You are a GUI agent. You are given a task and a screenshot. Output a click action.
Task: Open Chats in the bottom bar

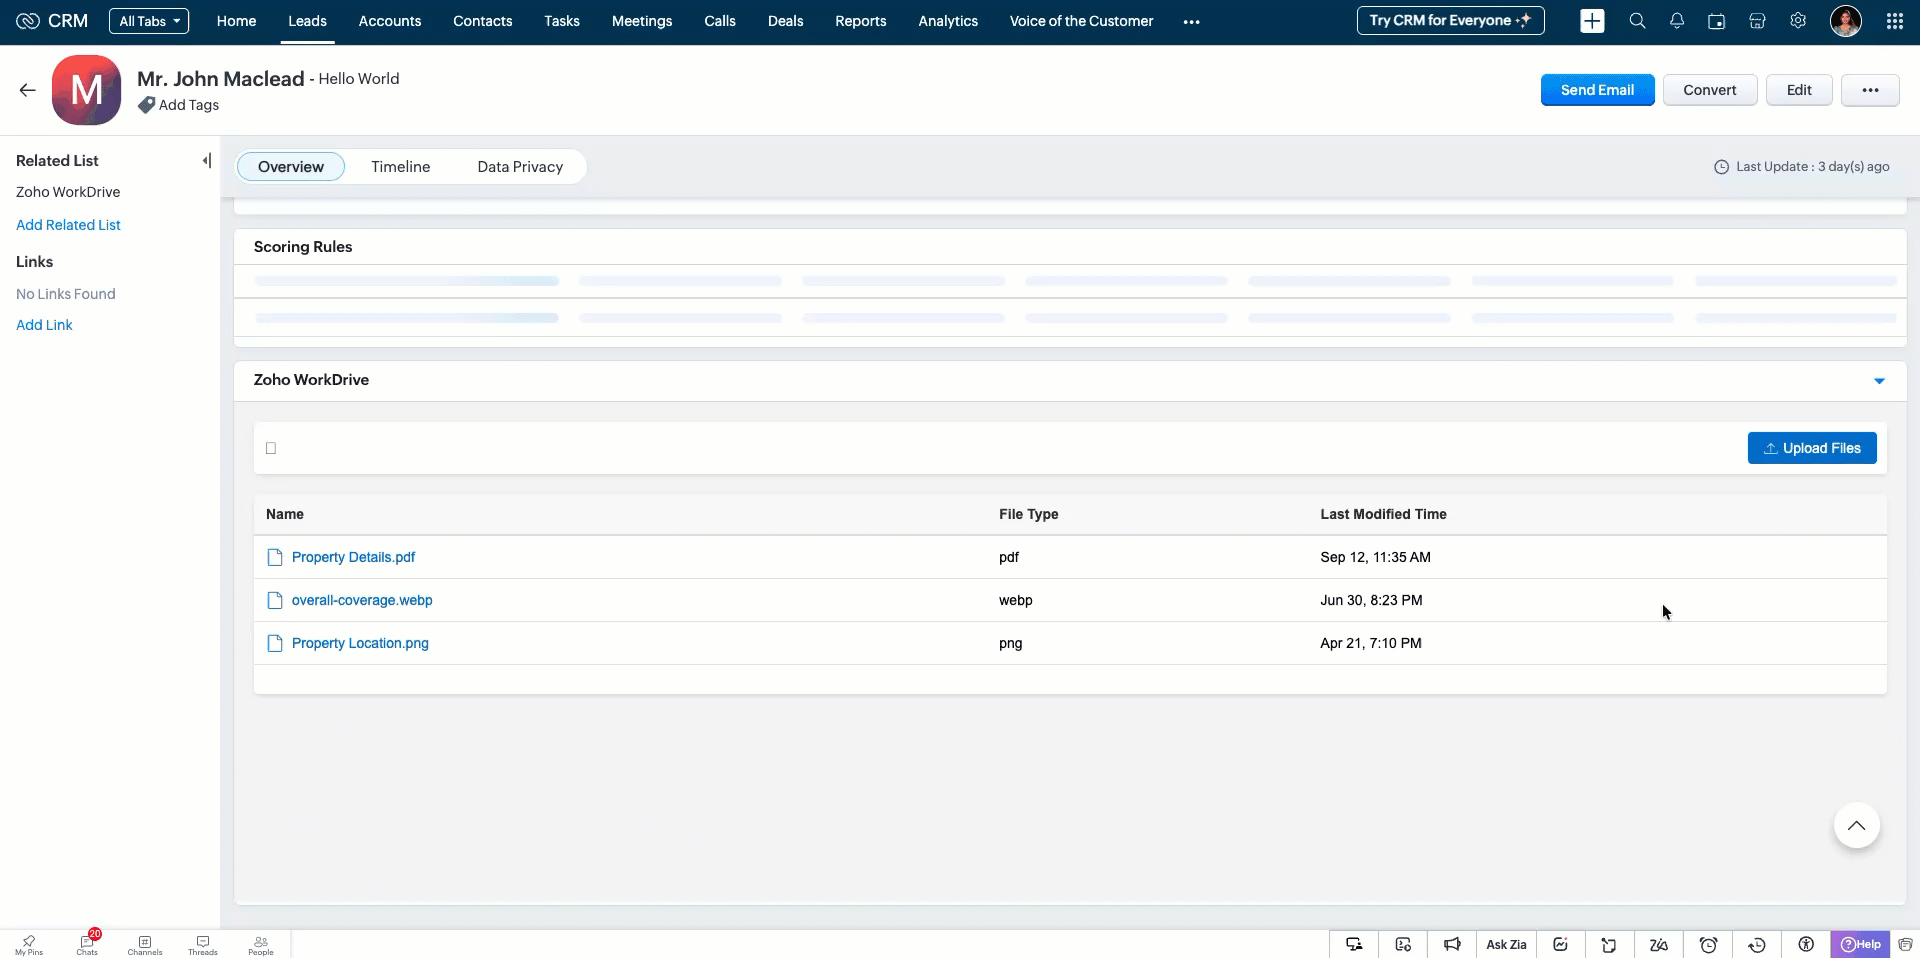(88, 944)
